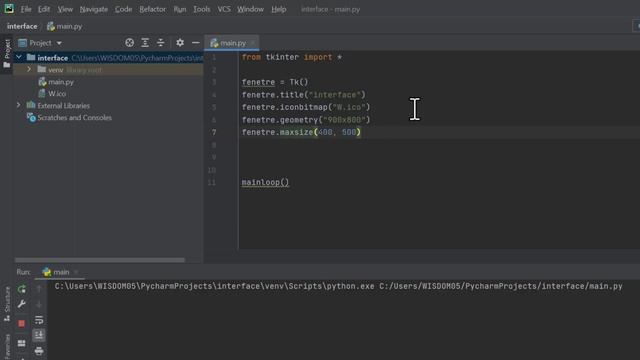This screenshot has width=640, height=360.
Task: Open the Code menu
Action: [x=123, y=9]
